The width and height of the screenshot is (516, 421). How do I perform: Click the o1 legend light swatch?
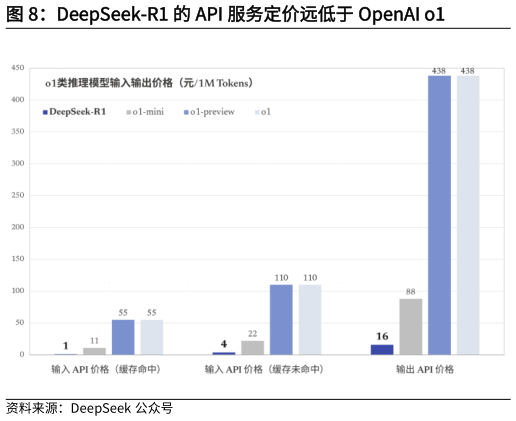257,112
